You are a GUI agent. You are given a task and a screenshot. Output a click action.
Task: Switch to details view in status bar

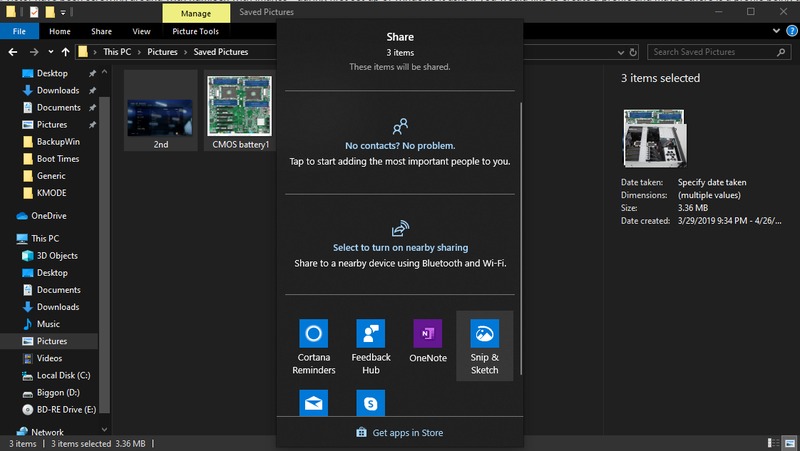point(774,443)
